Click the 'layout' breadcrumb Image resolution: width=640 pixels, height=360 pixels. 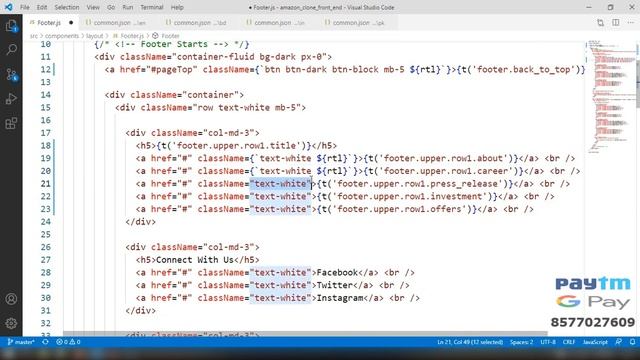pos(94,36)
